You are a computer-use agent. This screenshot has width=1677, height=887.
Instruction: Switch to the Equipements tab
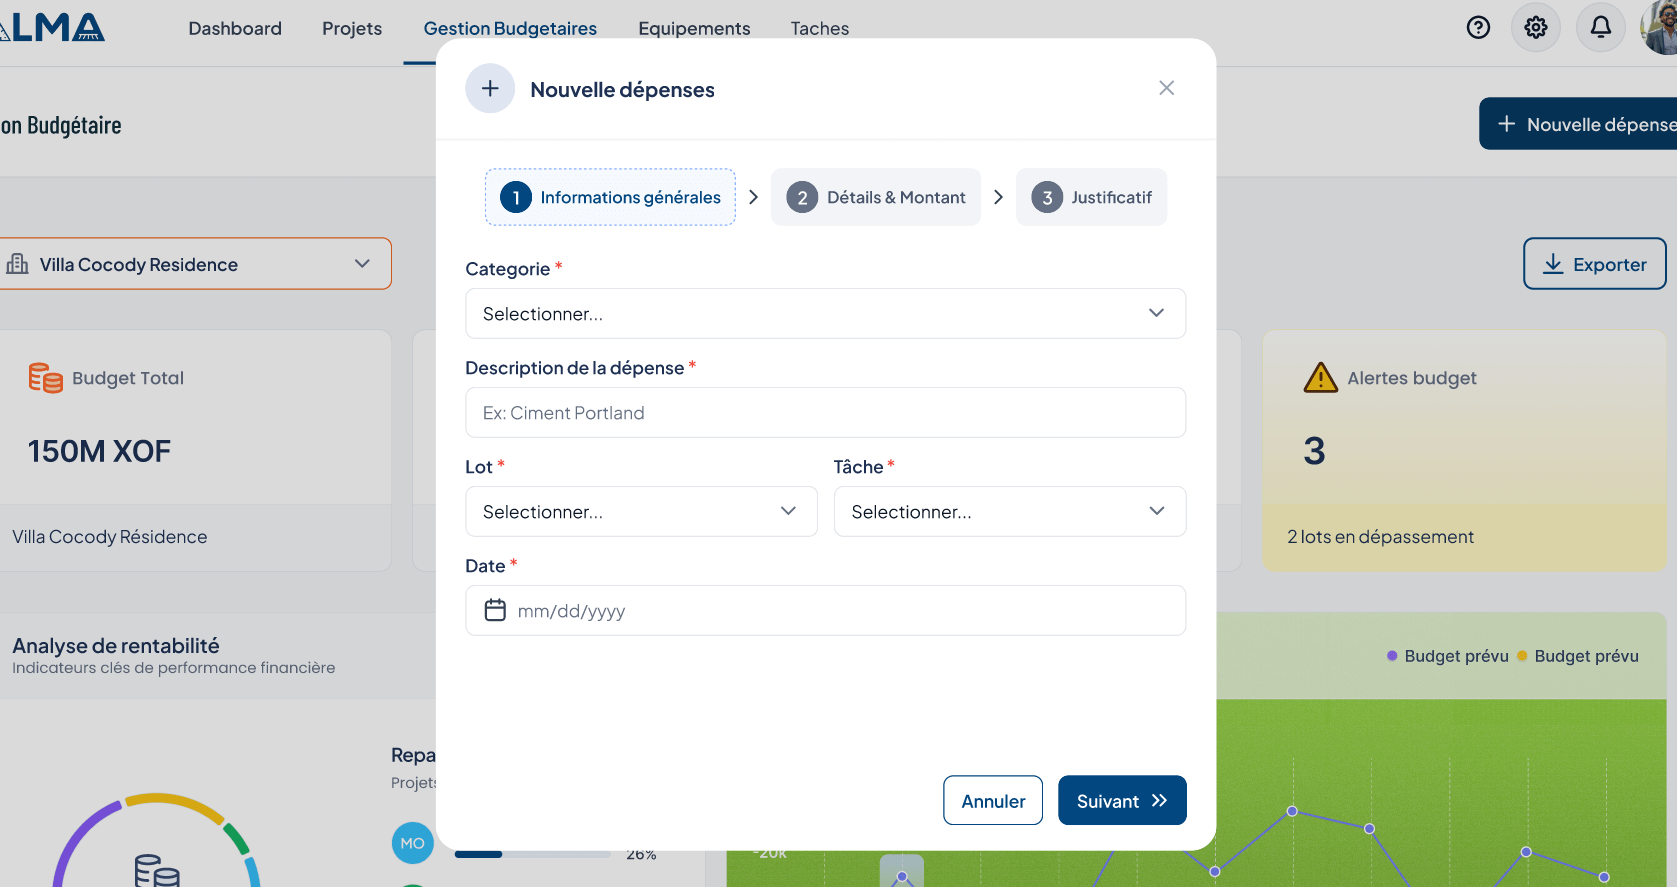[x=694, y=29]
